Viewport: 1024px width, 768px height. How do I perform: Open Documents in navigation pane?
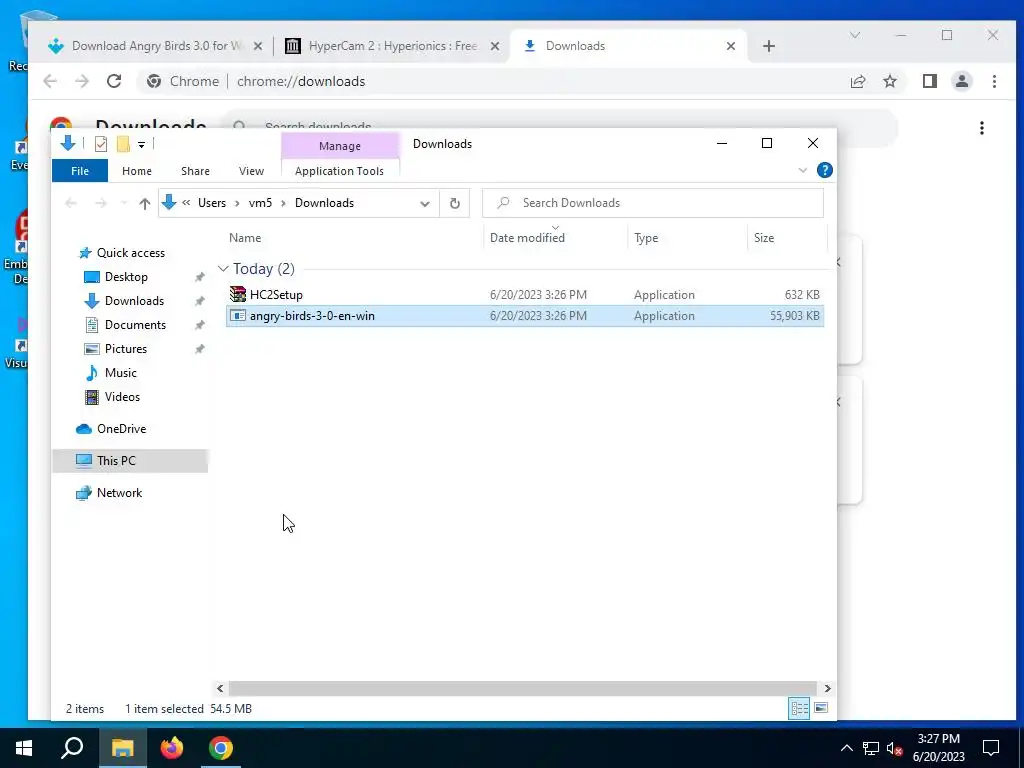click(x=135, y=325)
